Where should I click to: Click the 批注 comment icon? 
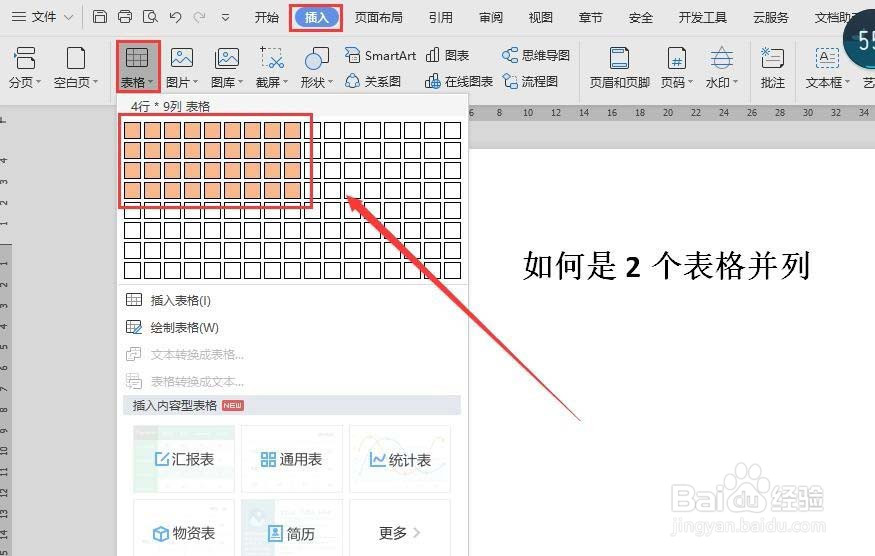click(x=772, y=68)
